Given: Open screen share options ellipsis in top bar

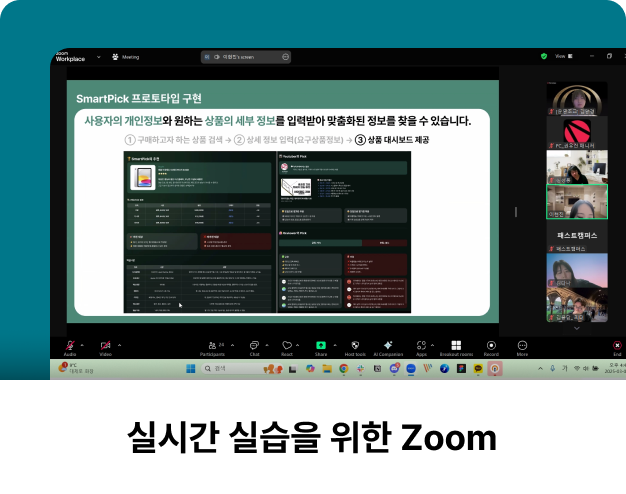Looking at the screenshot, I should [x=285, y=57].
